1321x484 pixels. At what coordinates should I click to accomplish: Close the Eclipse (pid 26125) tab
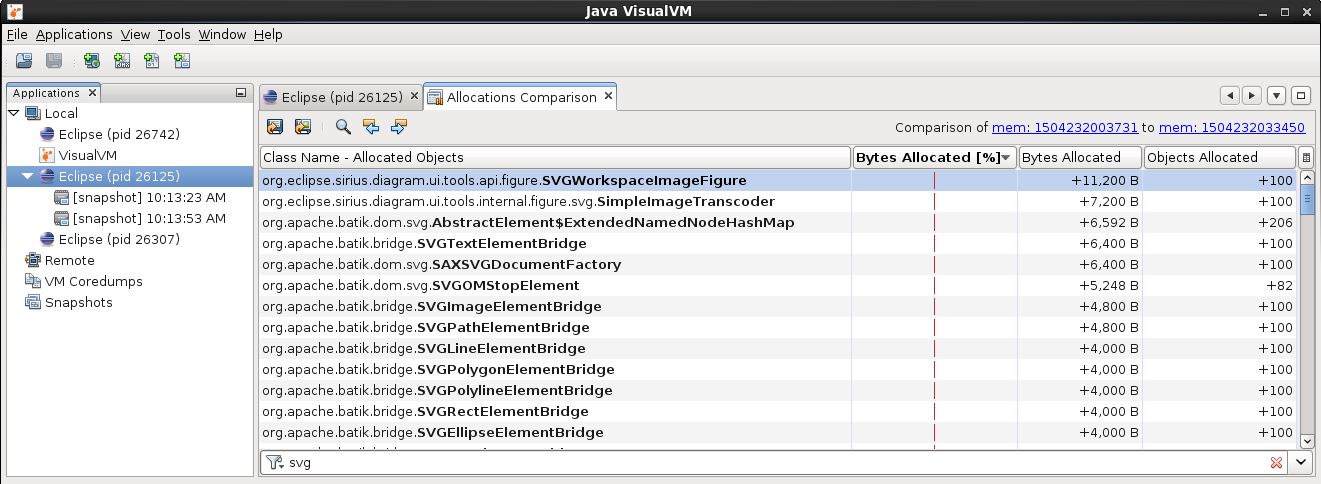(412, 97)
